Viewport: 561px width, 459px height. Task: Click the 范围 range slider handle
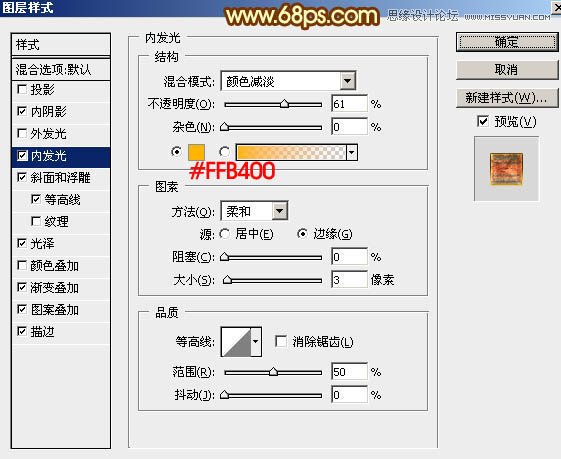273,372
